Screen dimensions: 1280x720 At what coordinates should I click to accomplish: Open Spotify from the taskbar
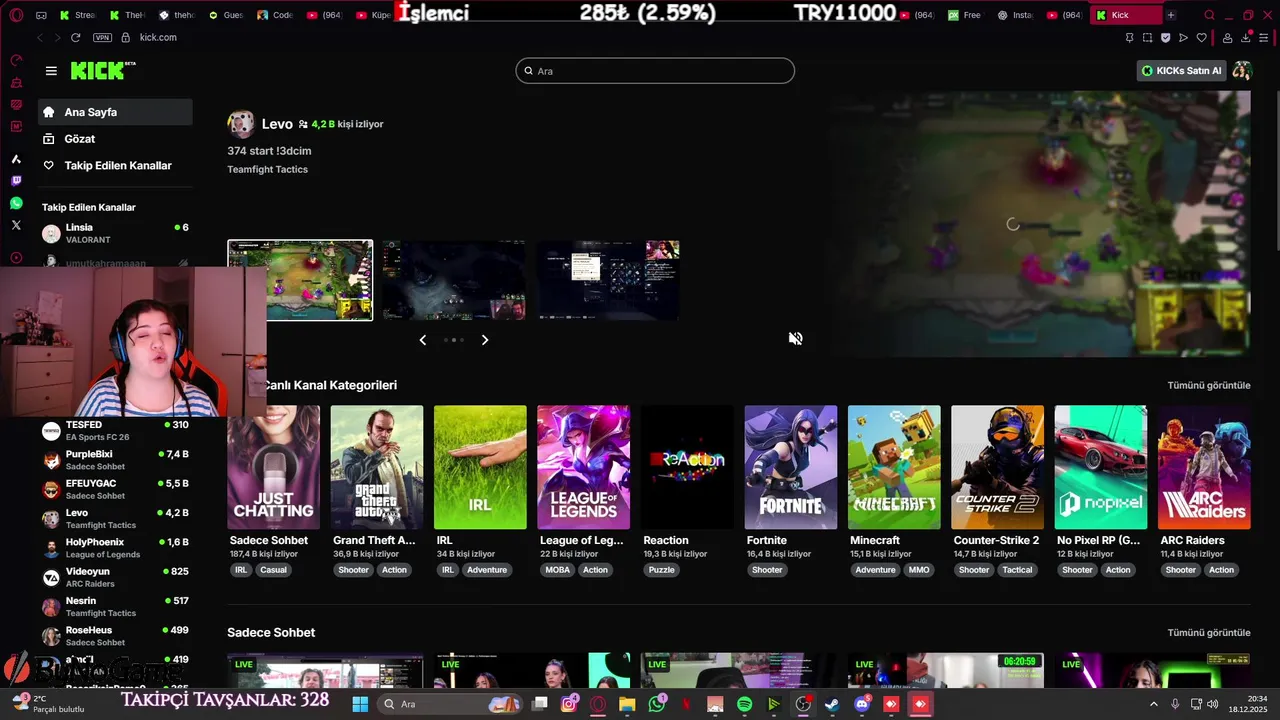pyautogui.click(x=744, y=704)
